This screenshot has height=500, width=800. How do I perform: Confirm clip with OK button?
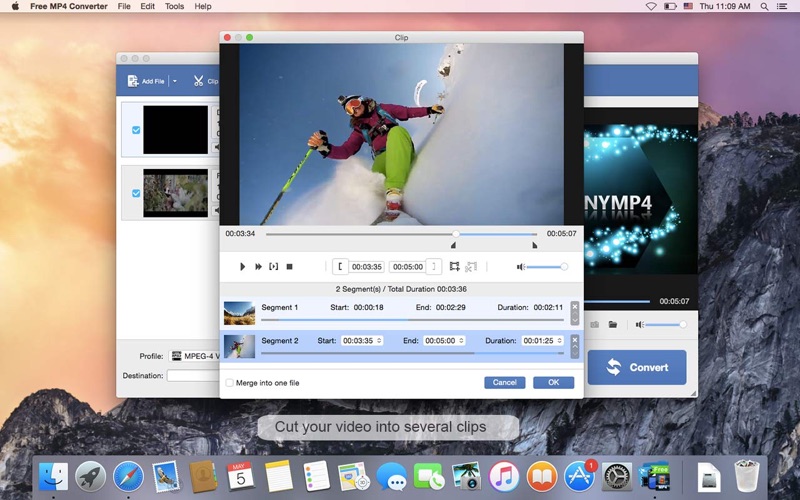point(554,383)
